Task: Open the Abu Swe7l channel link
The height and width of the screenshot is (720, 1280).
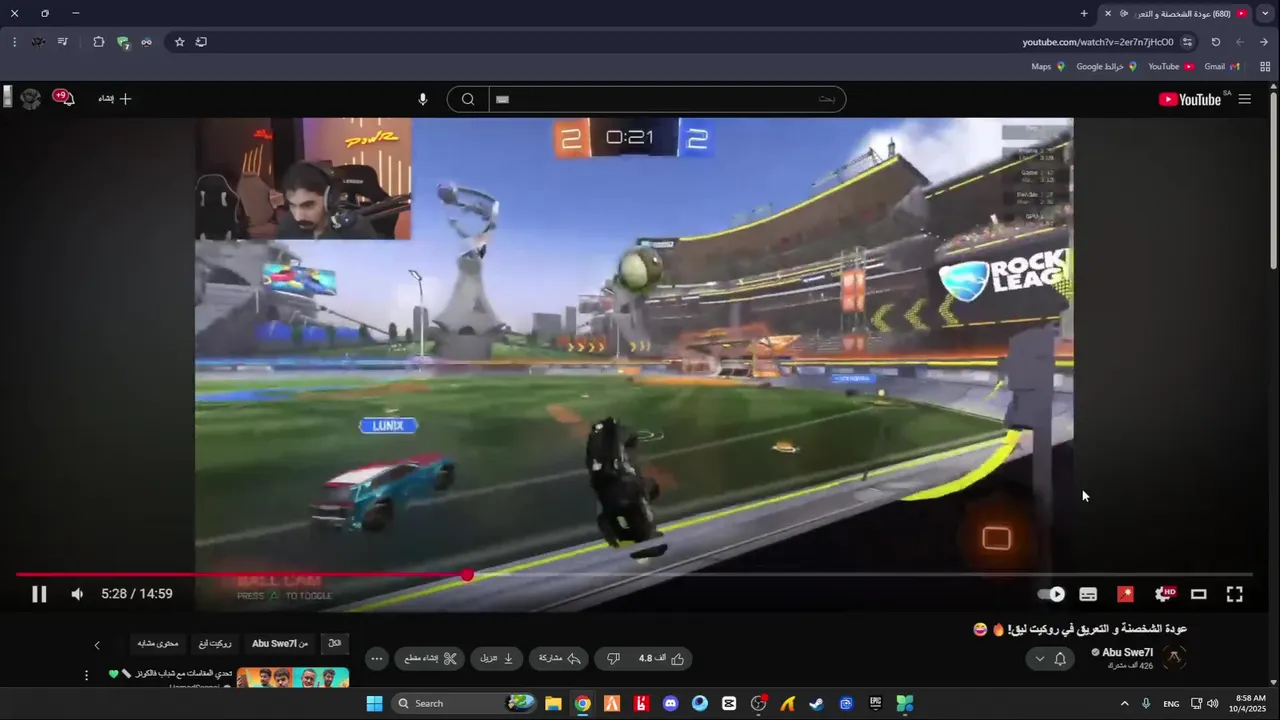Action: point(1127,652)
